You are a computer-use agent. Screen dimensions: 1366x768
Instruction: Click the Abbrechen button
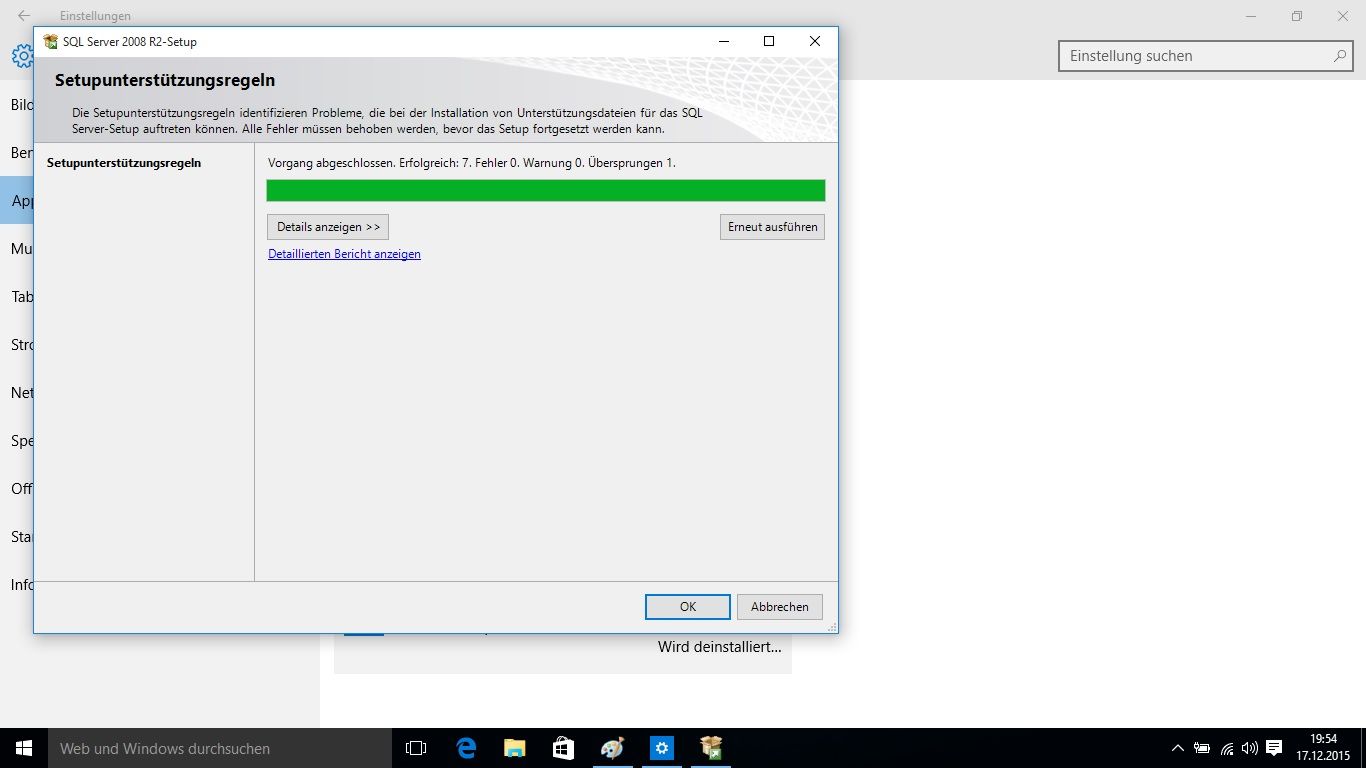(x=780, y=607)
